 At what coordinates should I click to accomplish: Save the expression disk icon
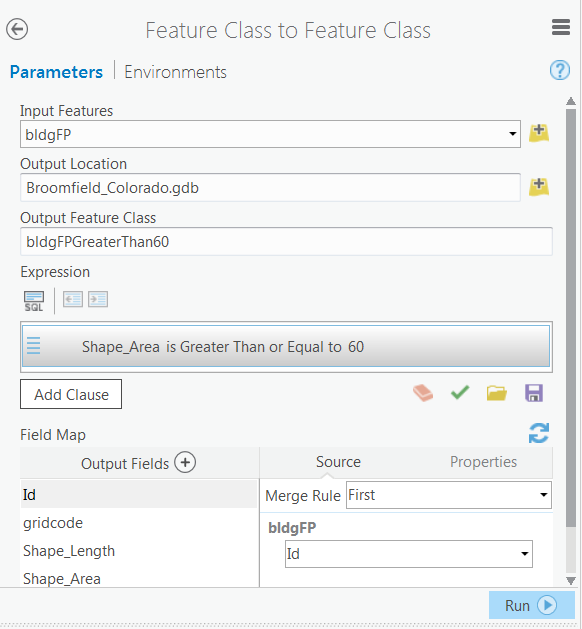point(534,393)
